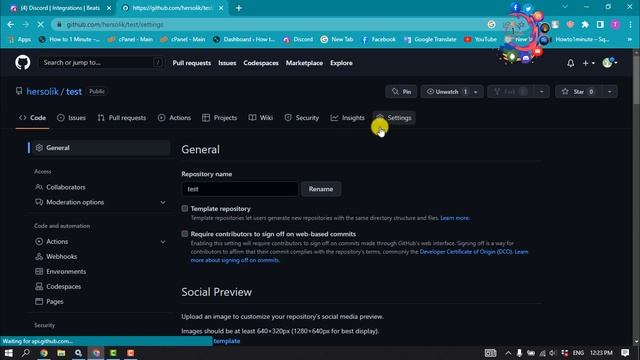Star the repository
The image size is (640, 360).
[578, 92]
